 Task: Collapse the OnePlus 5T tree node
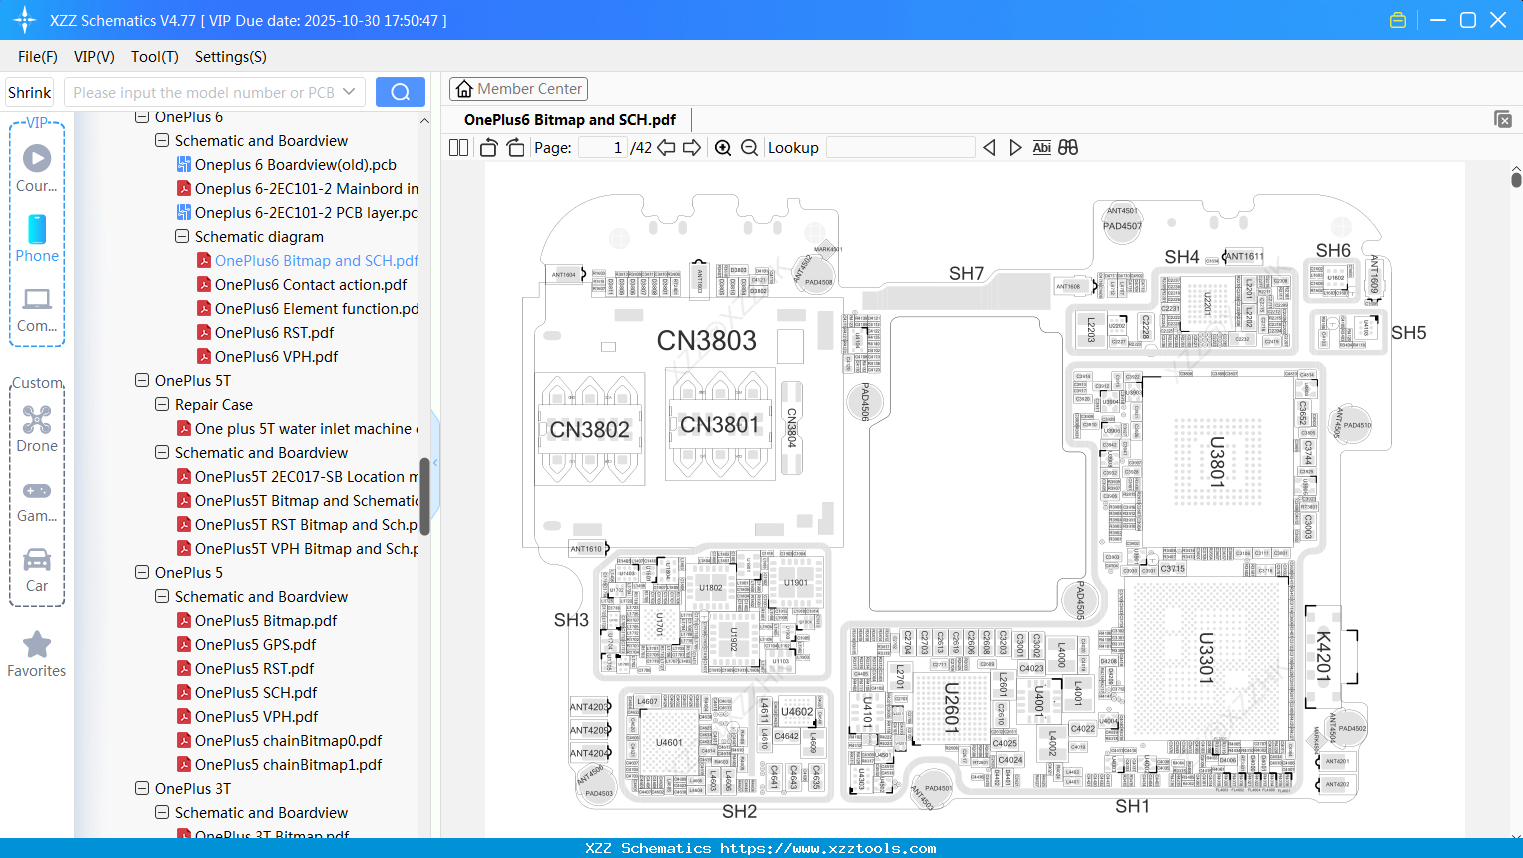click(142, 381)
